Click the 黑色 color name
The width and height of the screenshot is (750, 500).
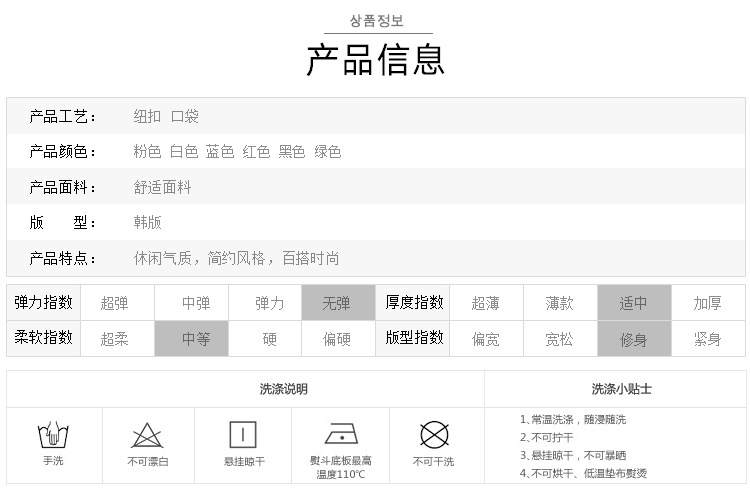(292, 152)
